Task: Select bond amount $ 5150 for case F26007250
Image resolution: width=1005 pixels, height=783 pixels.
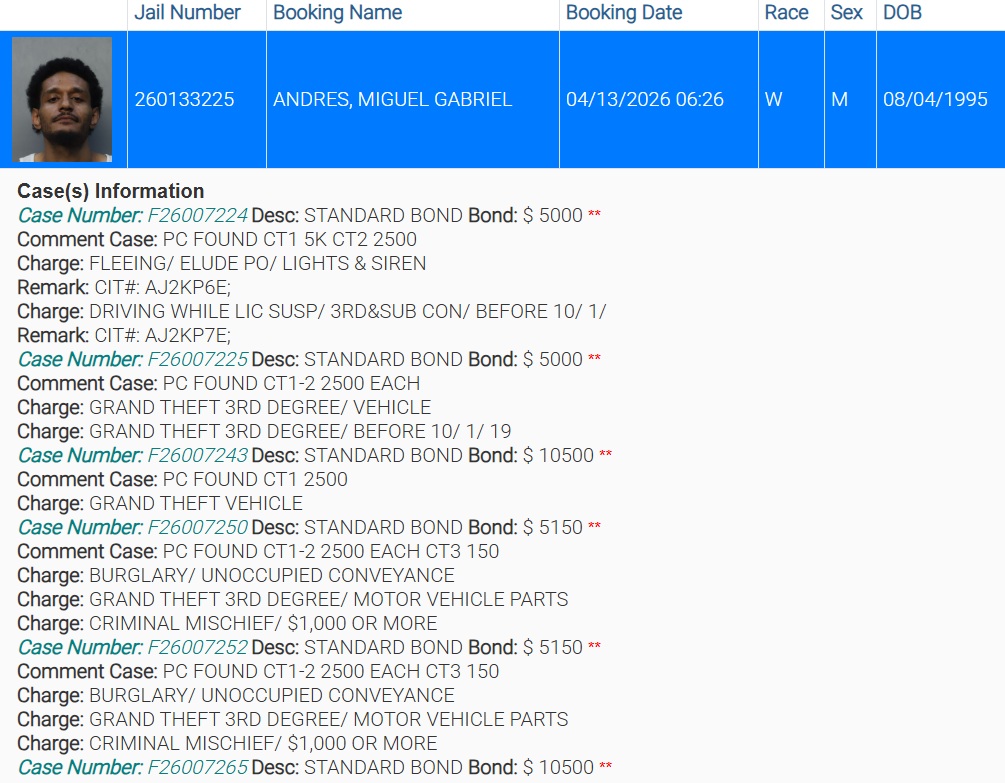Action: coord(552,527)
